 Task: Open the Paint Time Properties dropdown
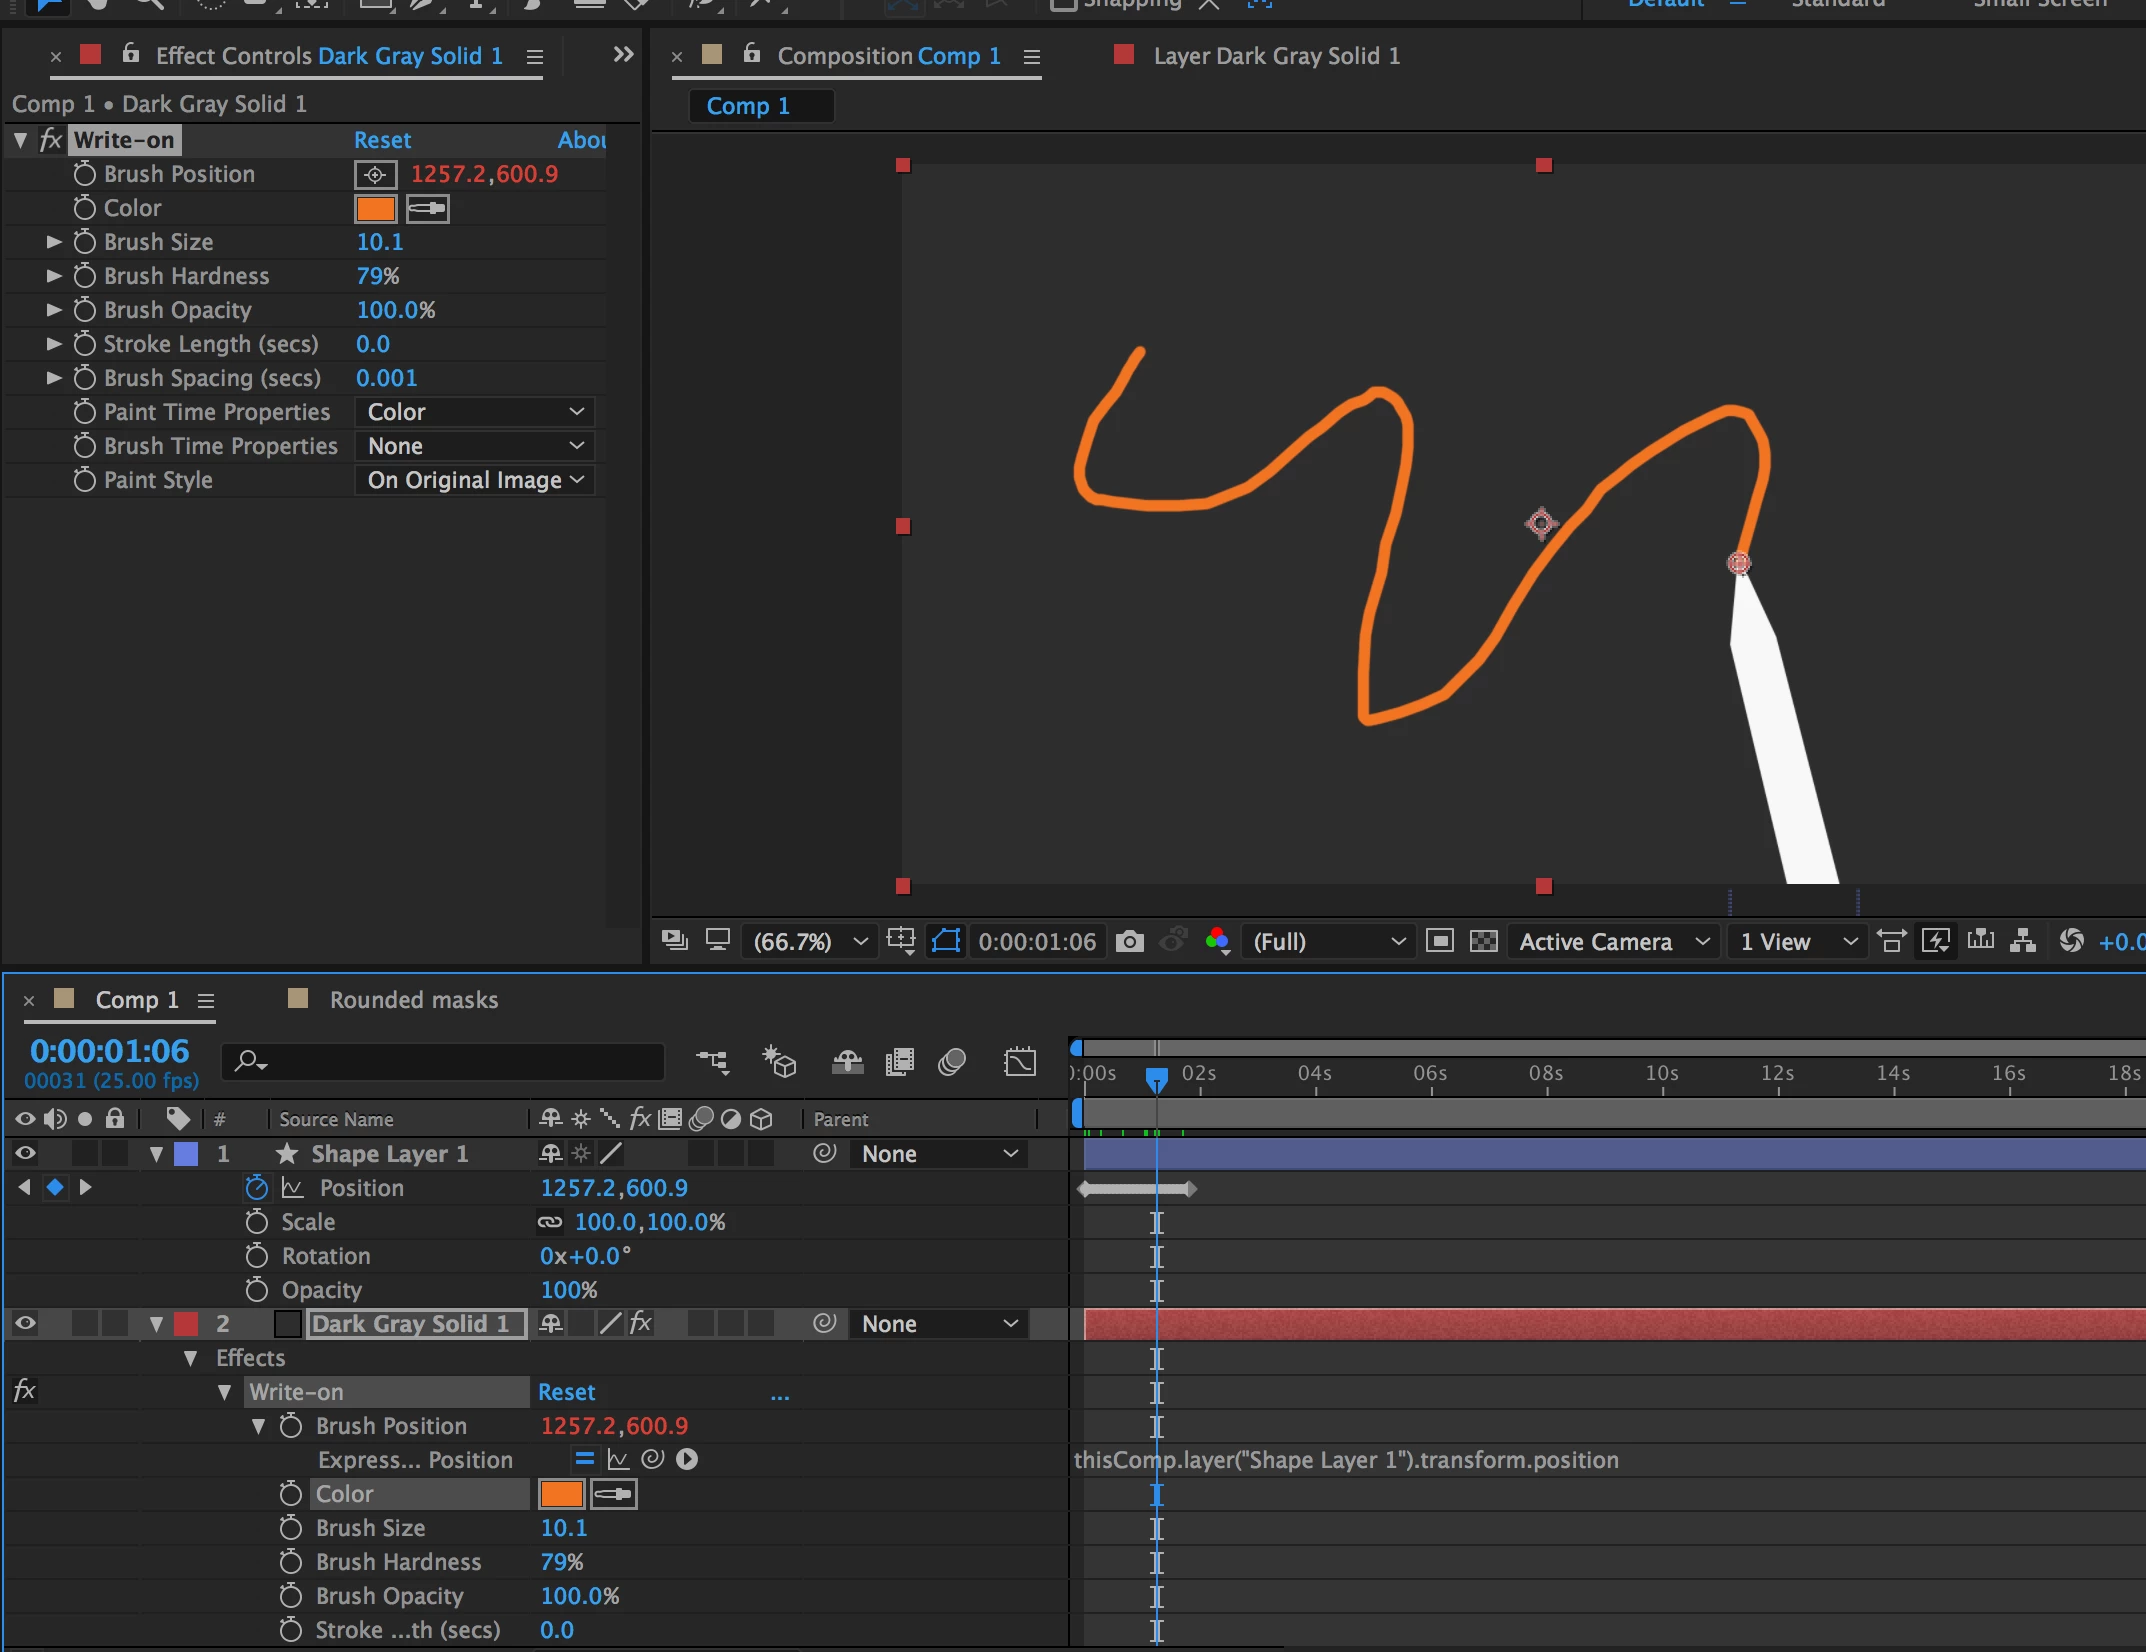(x=474, y=412)
